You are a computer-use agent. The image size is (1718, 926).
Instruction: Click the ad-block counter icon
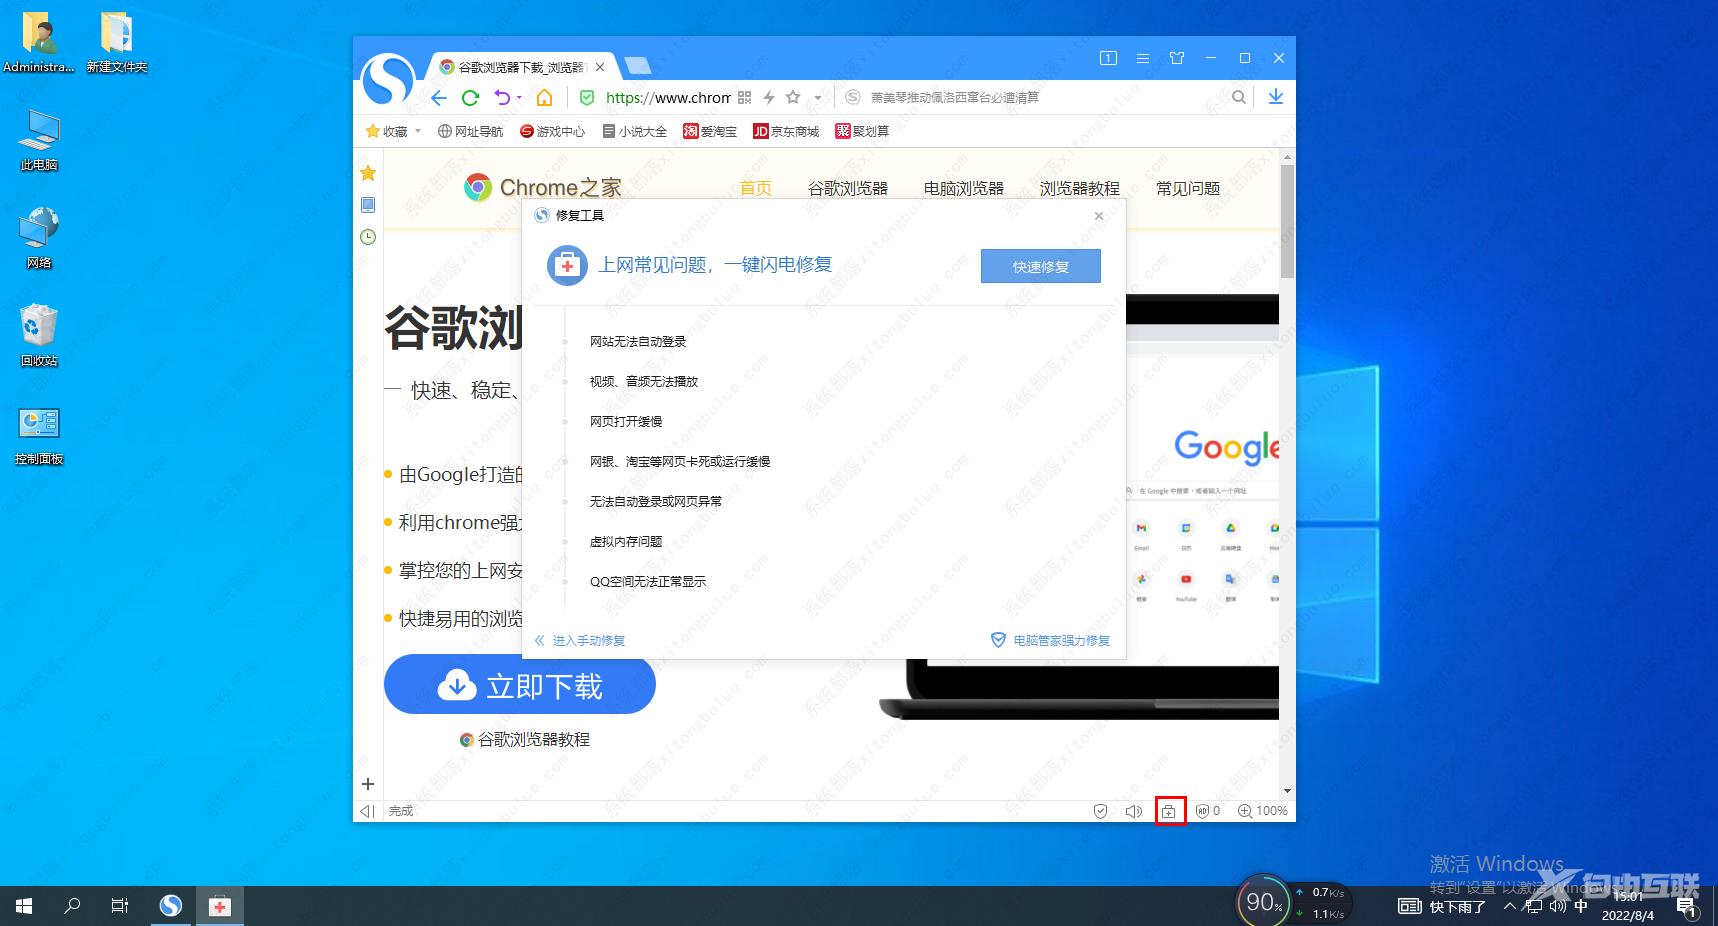[1208, 811]
